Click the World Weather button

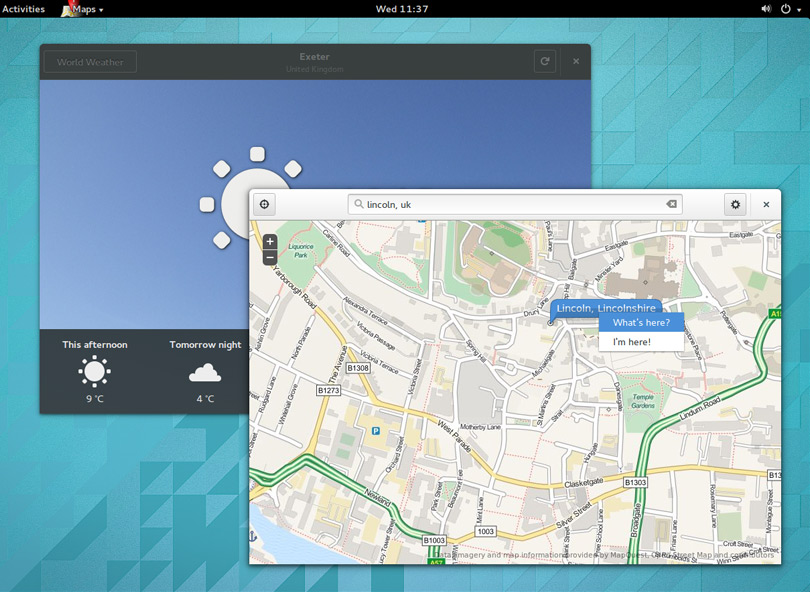tap(88, 61)
